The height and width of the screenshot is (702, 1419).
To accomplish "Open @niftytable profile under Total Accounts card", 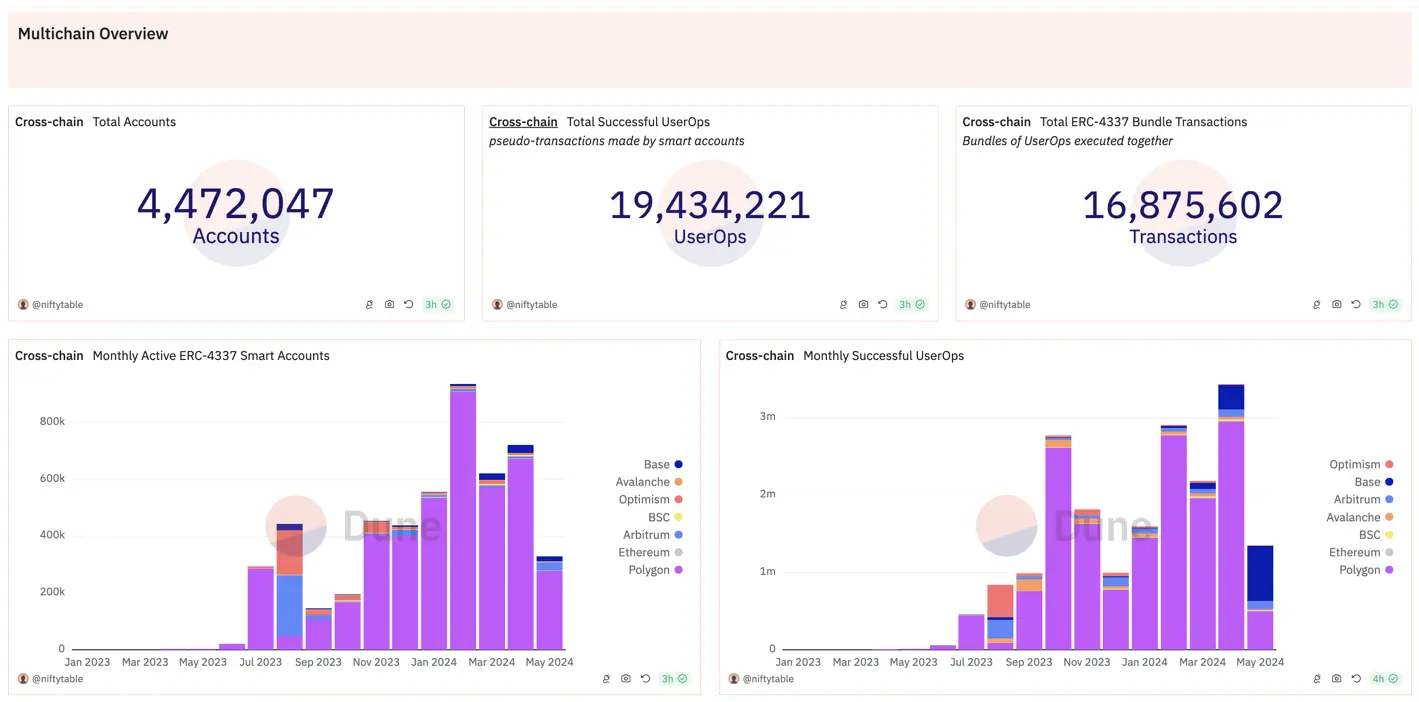I will point(57,304).
